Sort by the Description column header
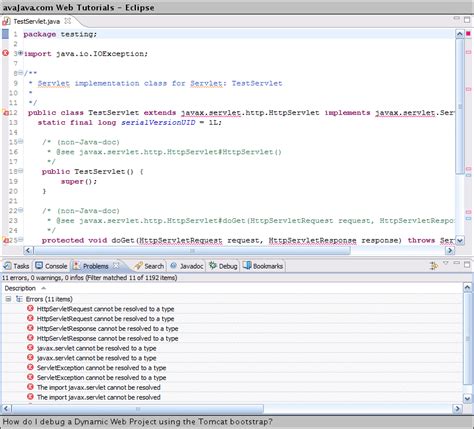 tap(20, 288)
